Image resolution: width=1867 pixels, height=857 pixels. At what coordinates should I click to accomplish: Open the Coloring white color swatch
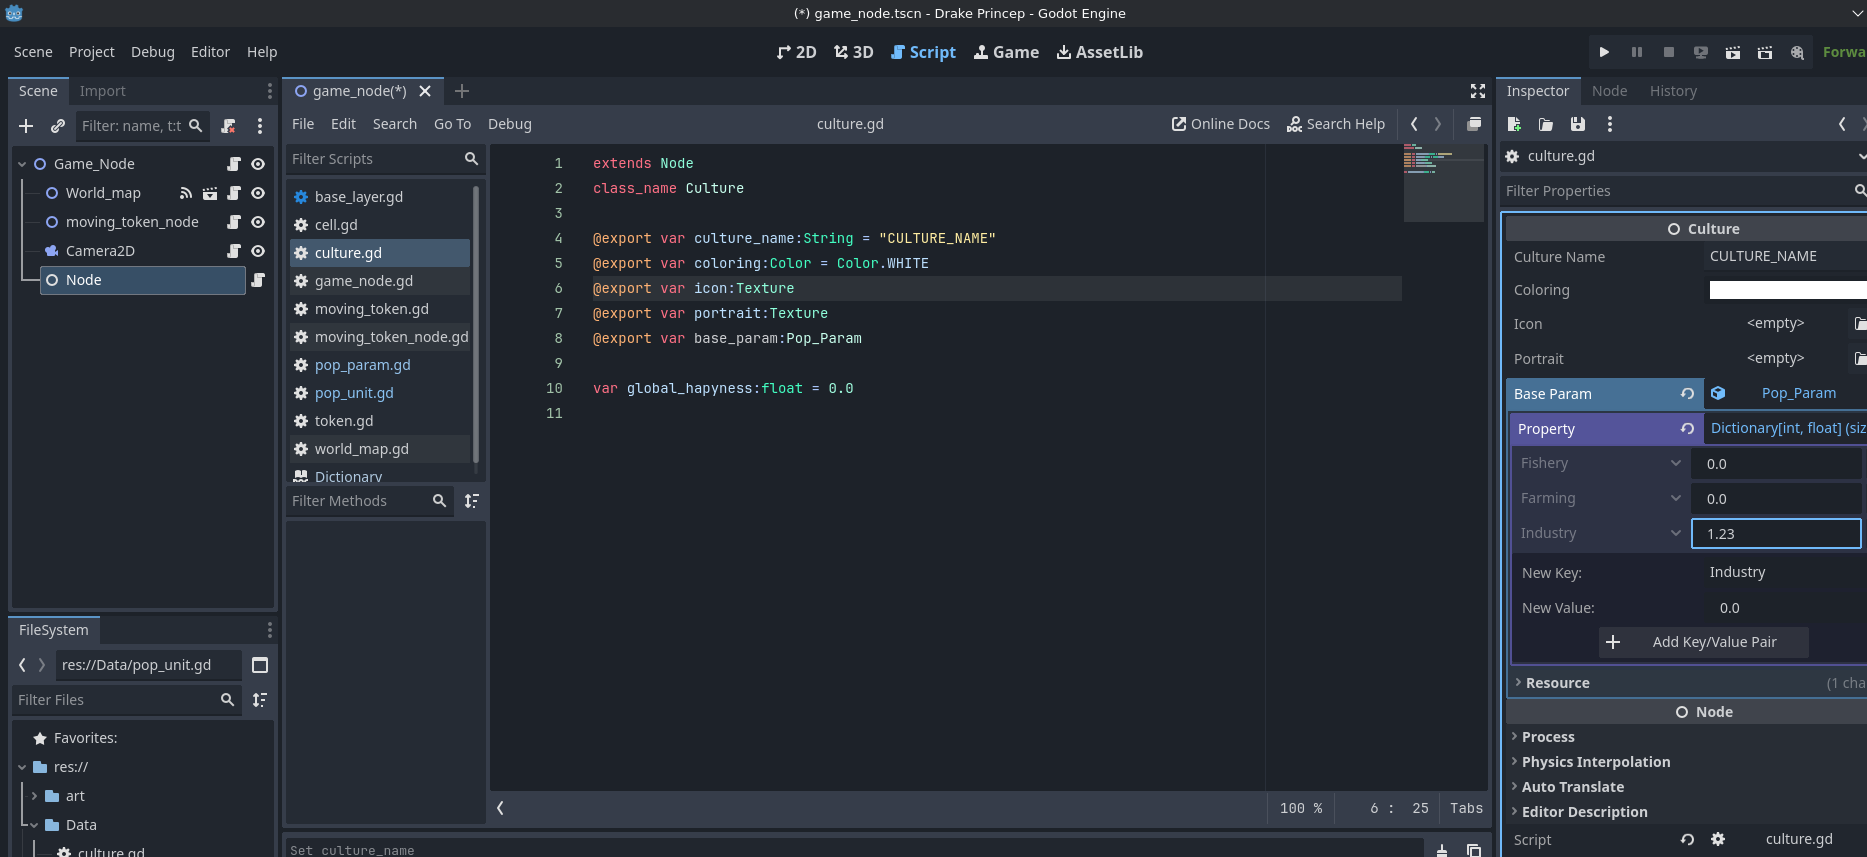(x=1785, y=290)
